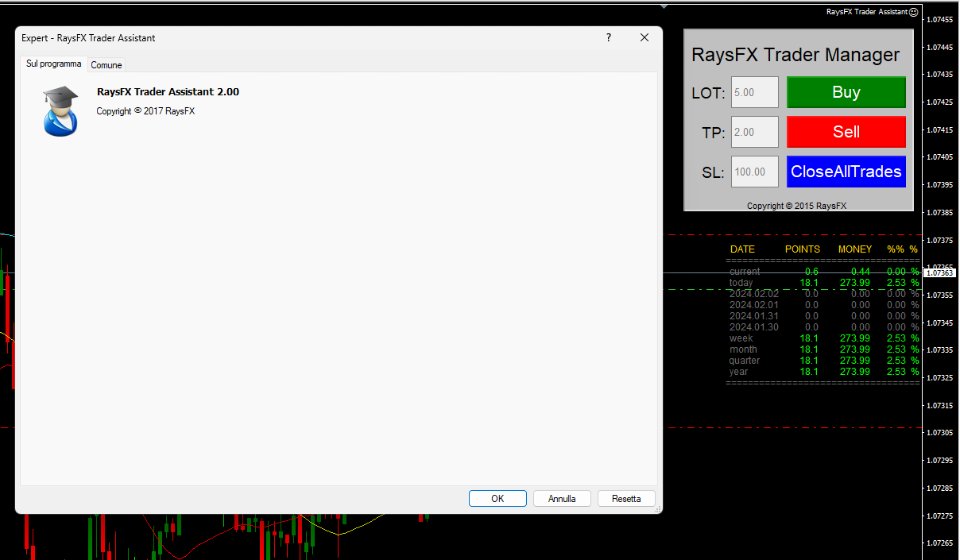Click into the TP value field
960x560 pixels.
(755, 132)
